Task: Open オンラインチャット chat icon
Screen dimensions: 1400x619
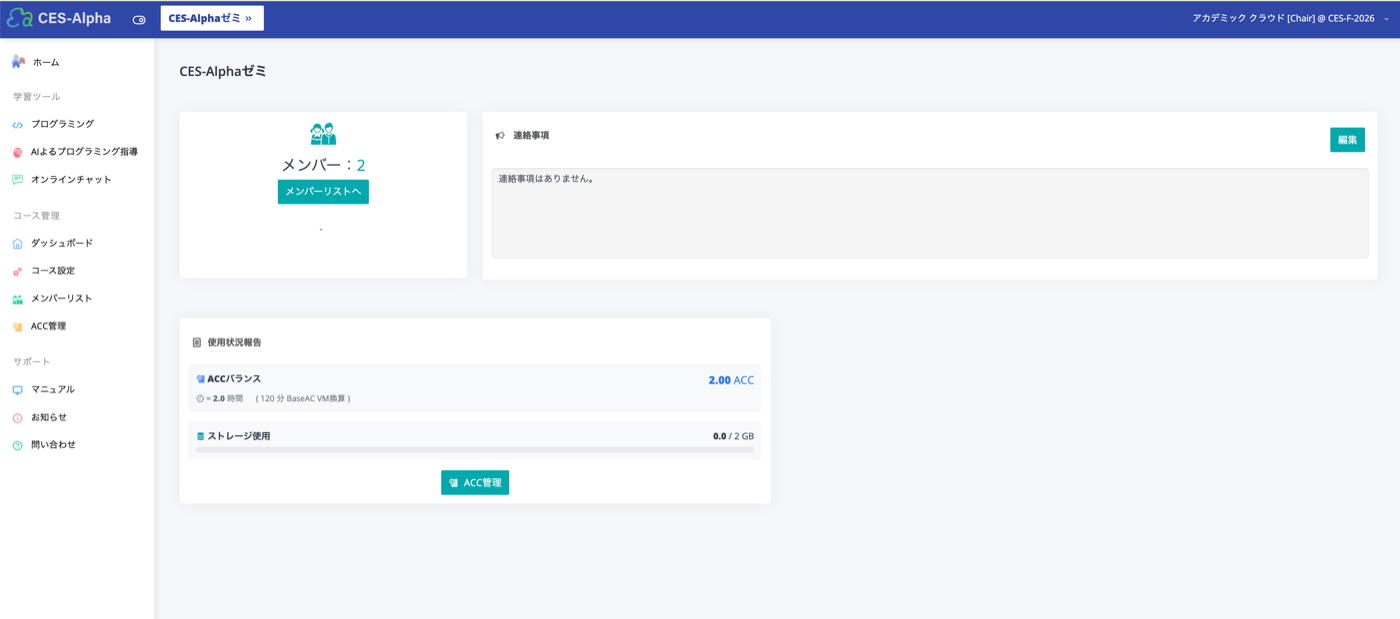Action: [17, 180]
